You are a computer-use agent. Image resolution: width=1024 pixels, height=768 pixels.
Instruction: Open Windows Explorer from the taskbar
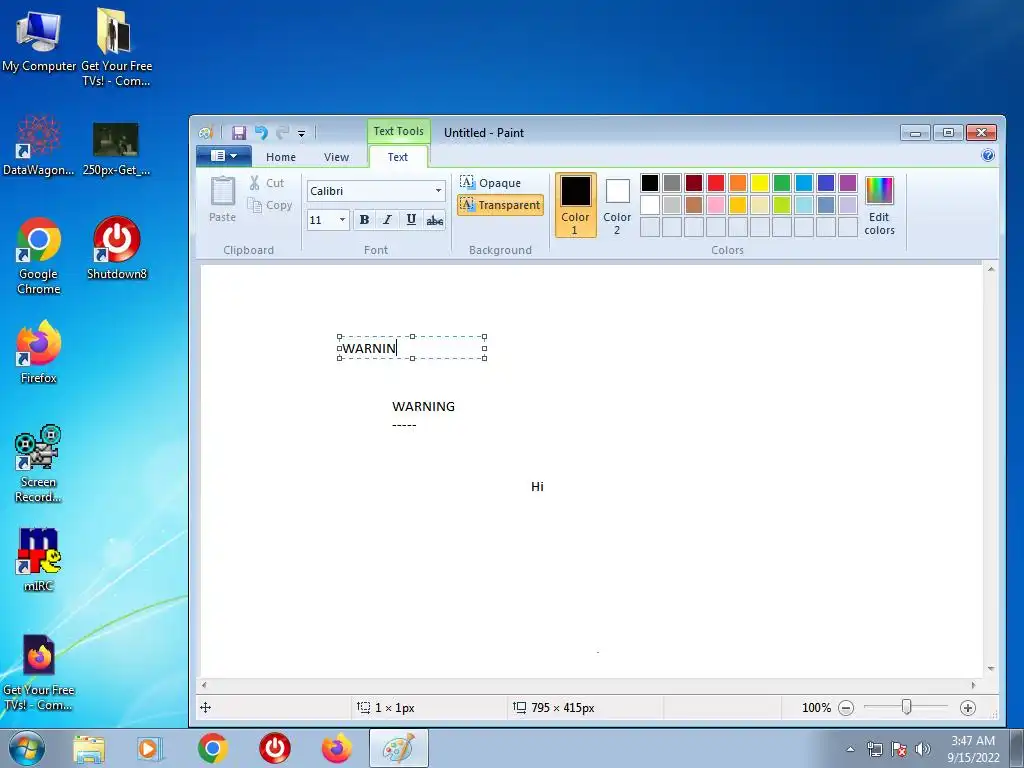(x=89, y=749)
